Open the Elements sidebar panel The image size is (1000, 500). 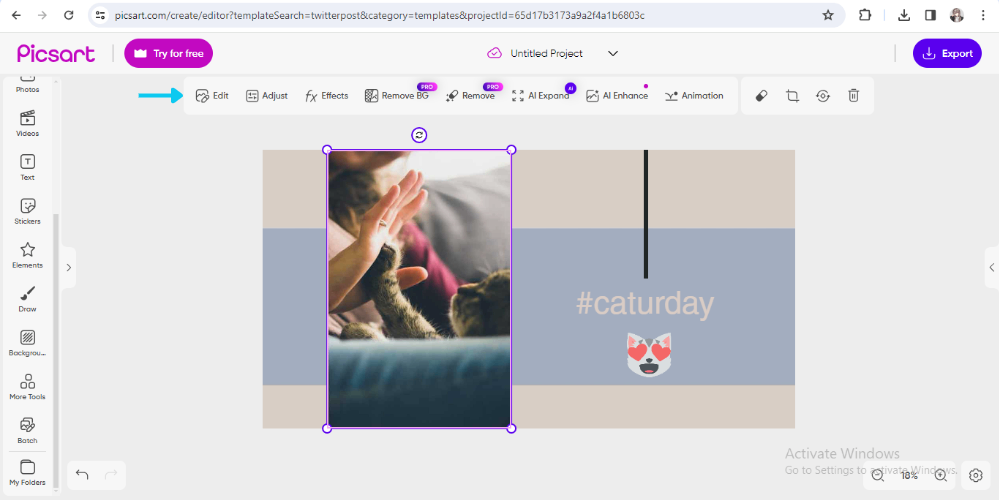27,256
